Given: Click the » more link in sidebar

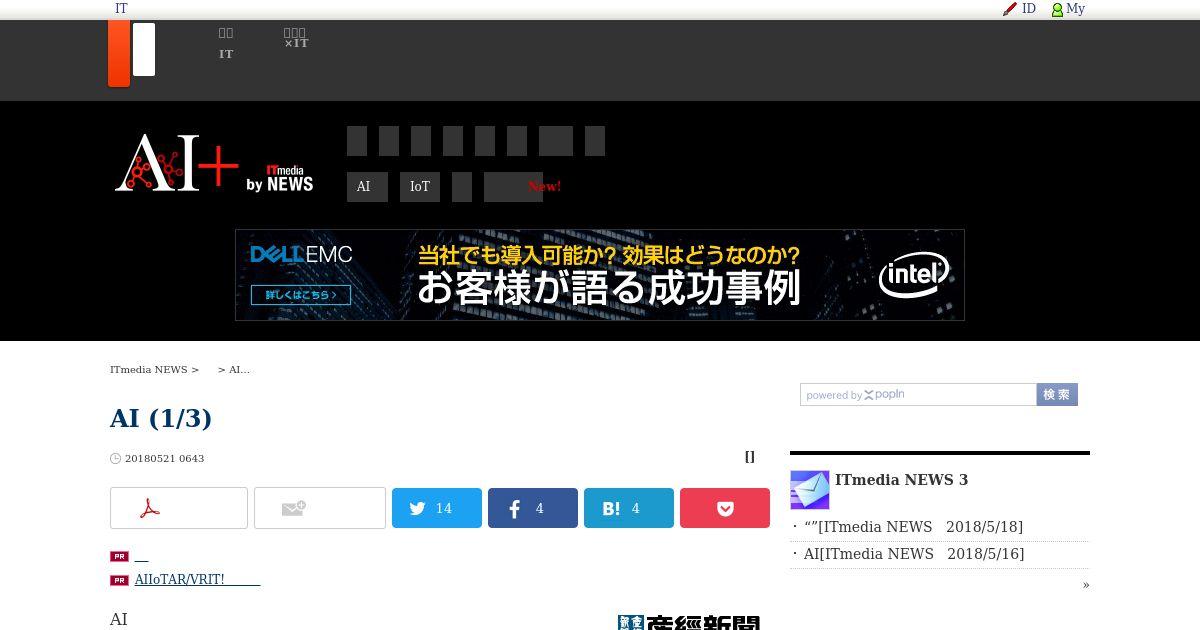Looking at the screenshot, I should pyautogui.click(x=1086, y=585).
